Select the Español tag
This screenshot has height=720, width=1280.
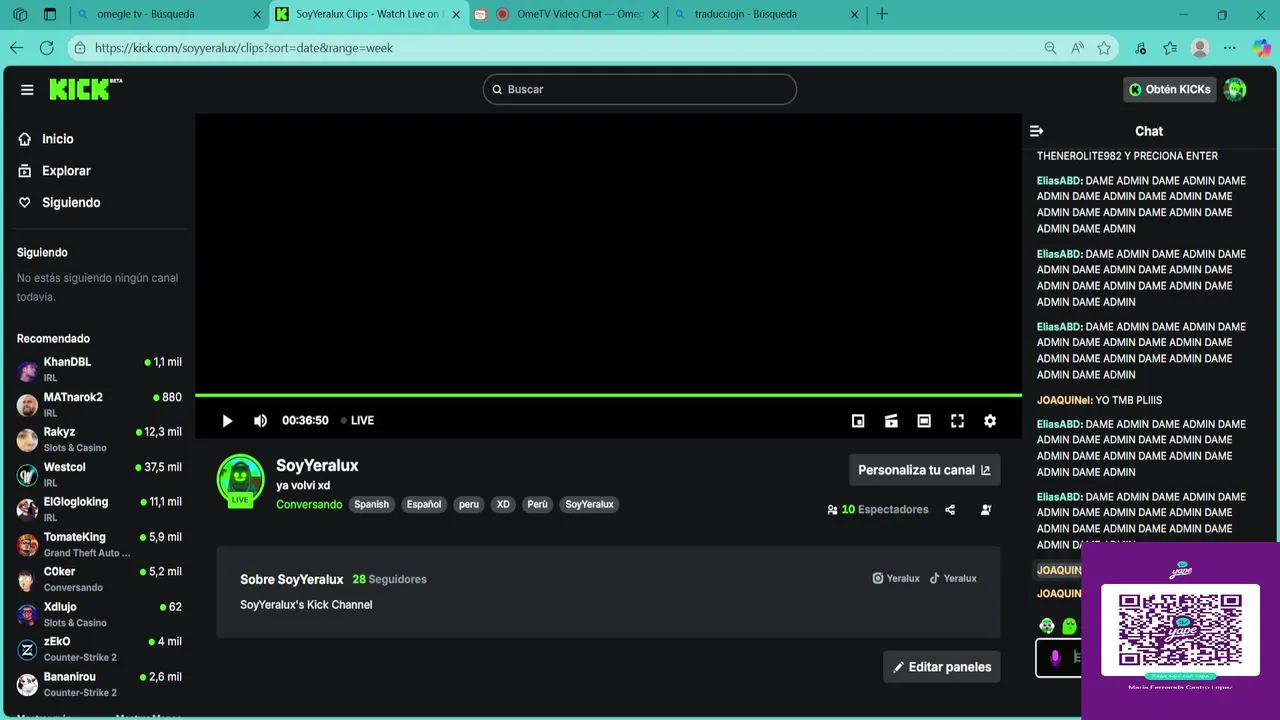pyautogui.click(x=424, y=504)
